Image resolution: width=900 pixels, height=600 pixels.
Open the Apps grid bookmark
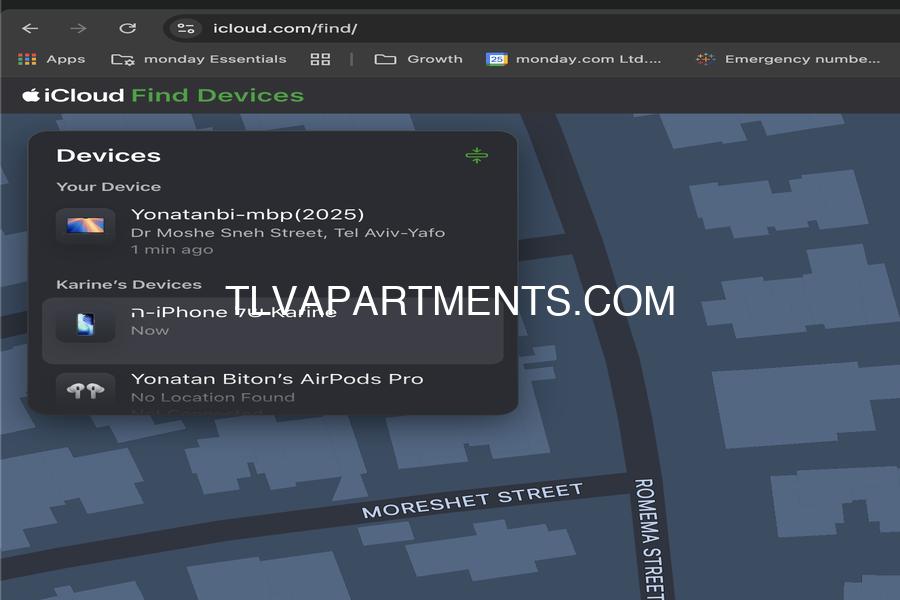52,59
